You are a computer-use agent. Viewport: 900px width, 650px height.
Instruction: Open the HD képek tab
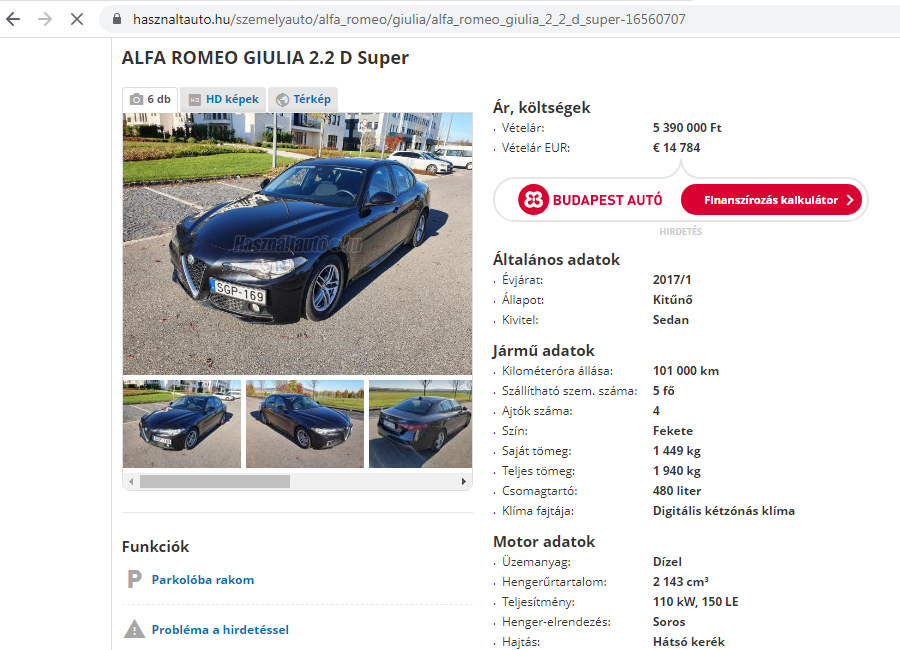(223, 99)
